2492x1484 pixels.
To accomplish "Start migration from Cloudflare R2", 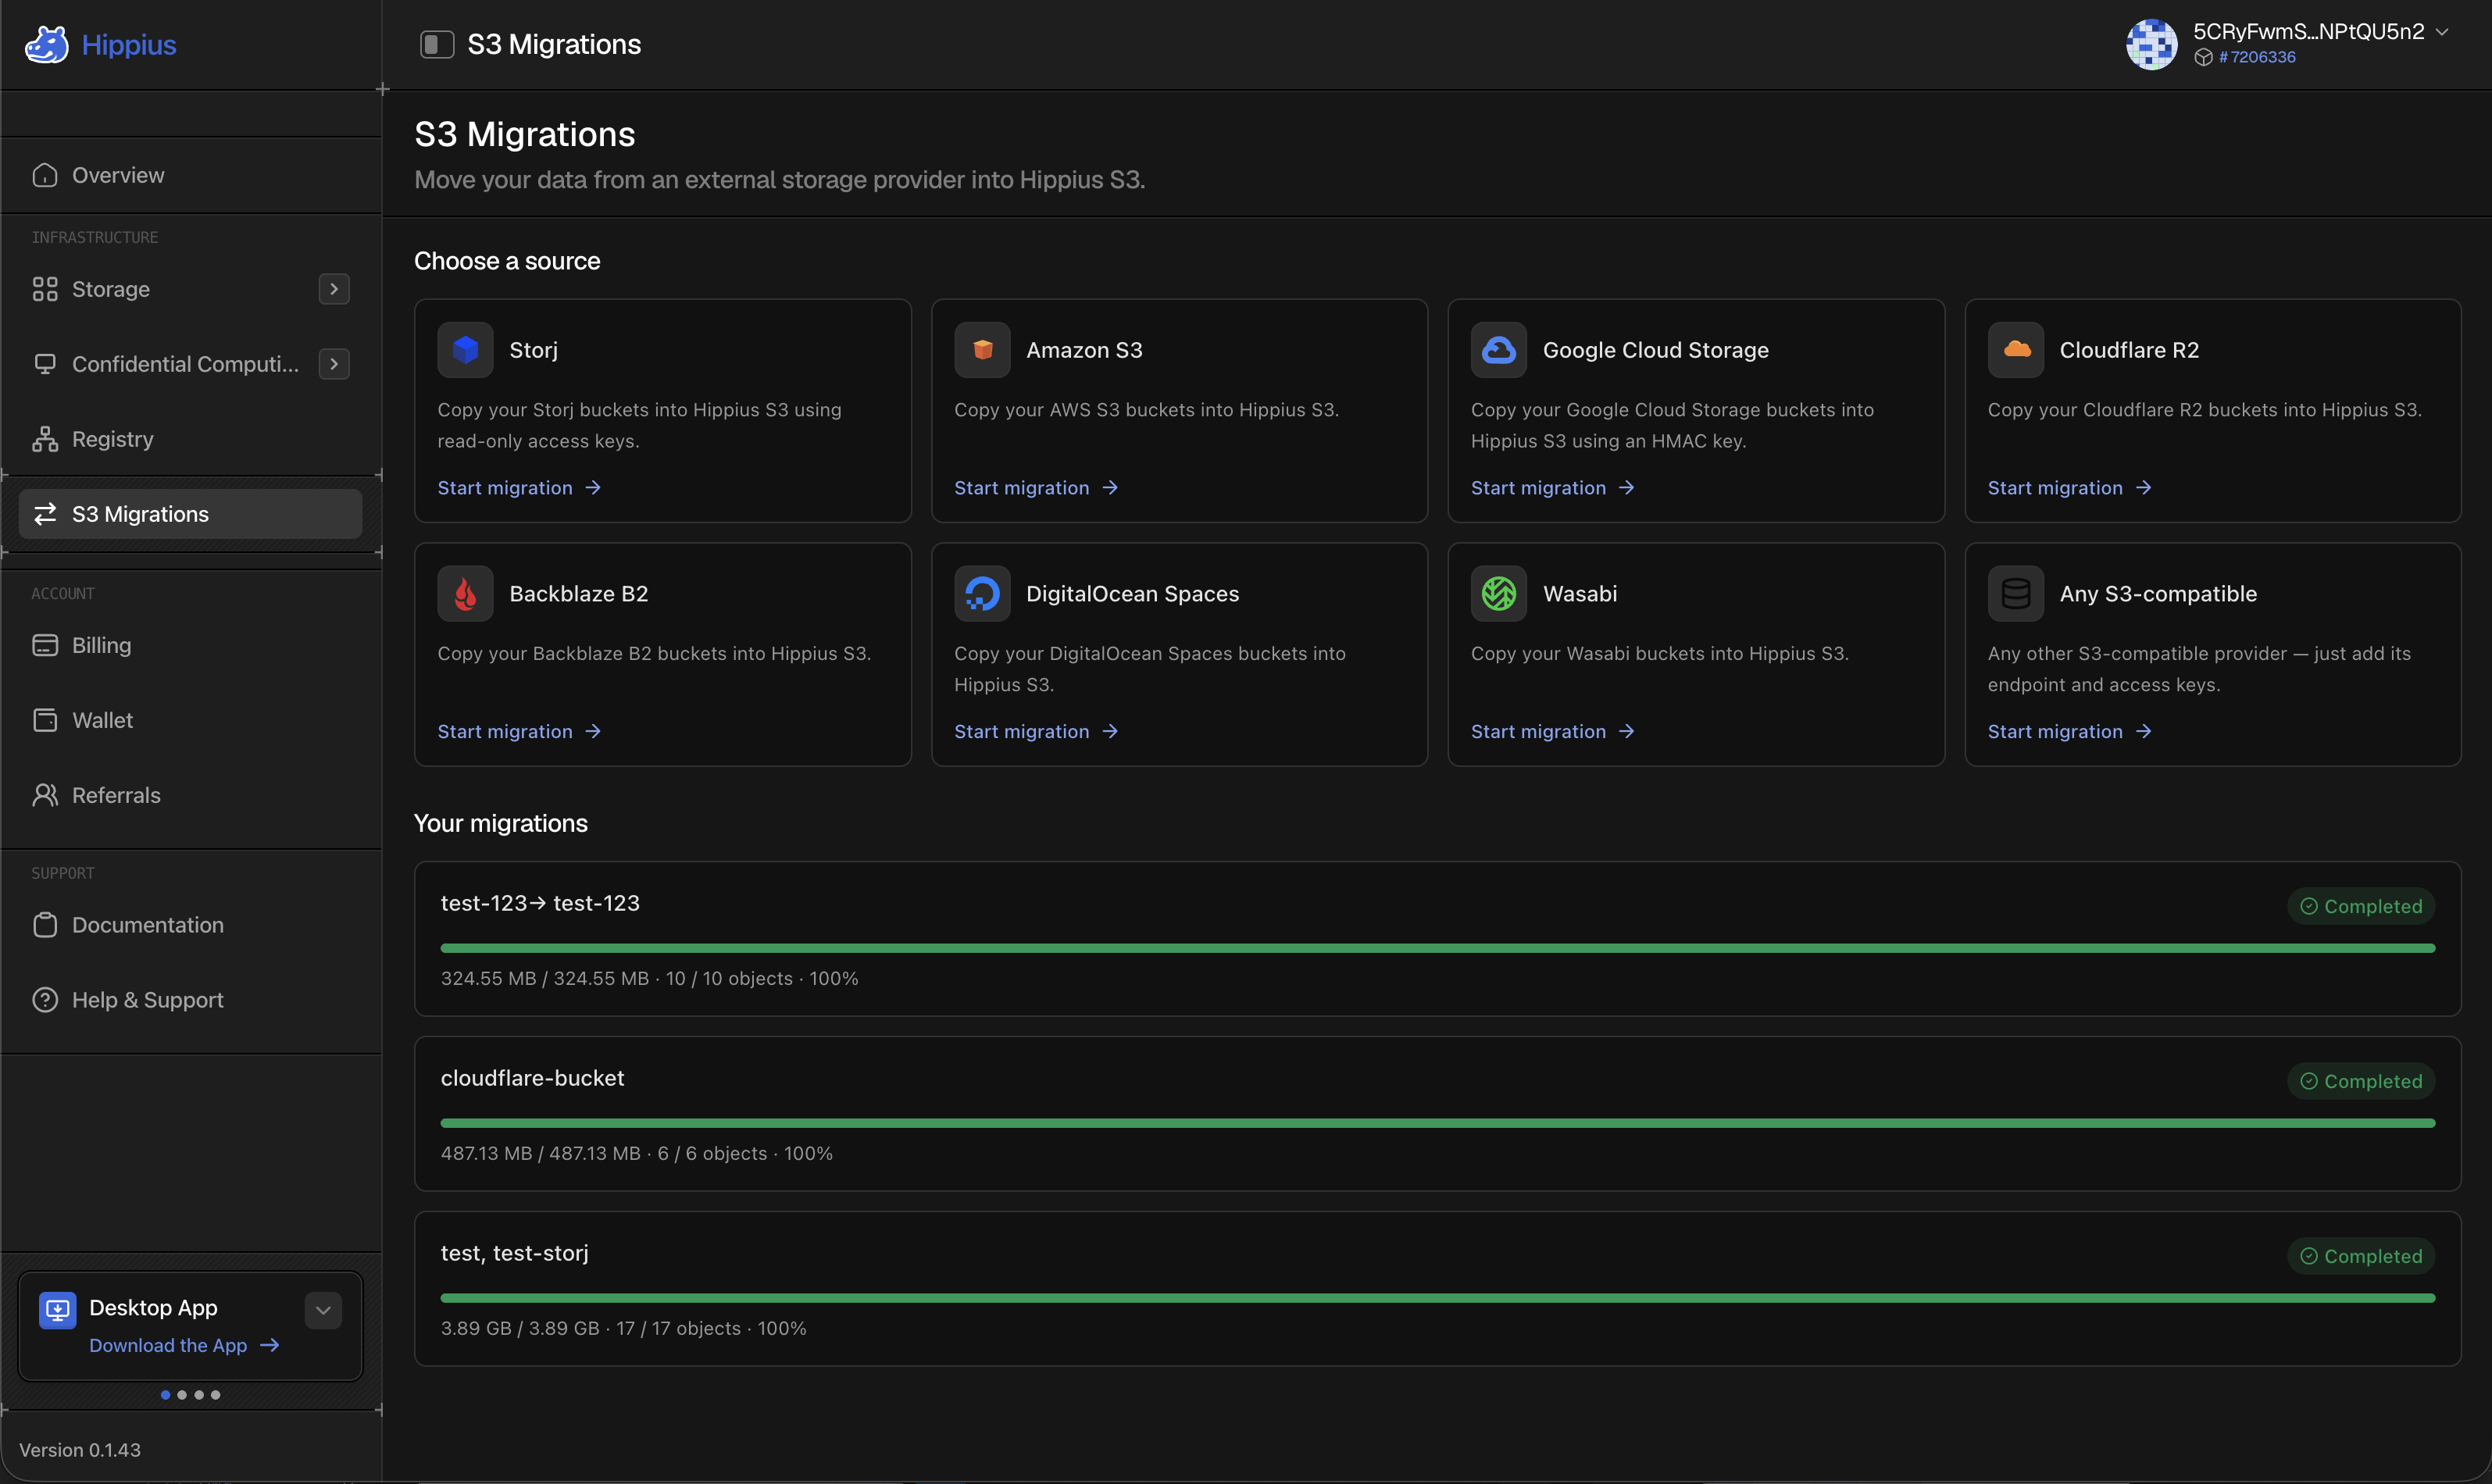I will [x=2070, y=488].
